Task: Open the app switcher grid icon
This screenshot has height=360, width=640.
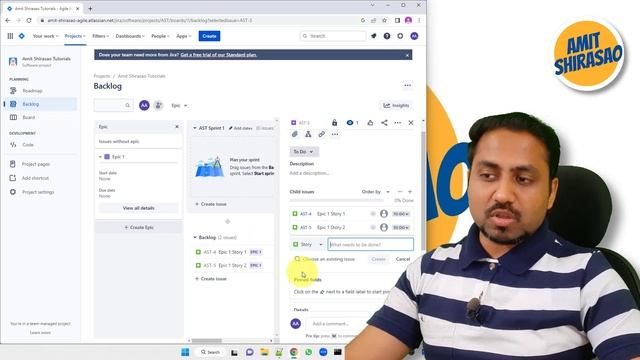Action: click(10, 36)
